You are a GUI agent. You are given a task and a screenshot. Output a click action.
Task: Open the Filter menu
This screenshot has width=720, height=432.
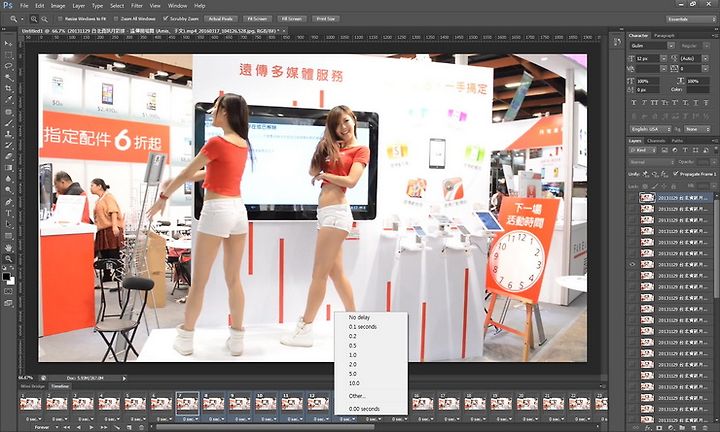(x=137, y=6)
